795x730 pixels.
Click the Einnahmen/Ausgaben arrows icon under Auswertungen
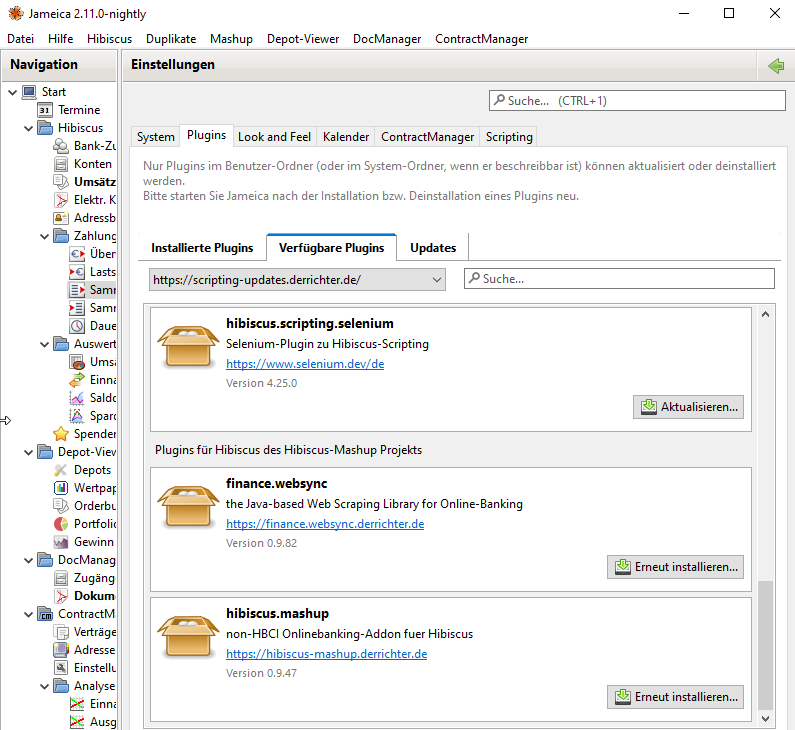pos(77,380)
